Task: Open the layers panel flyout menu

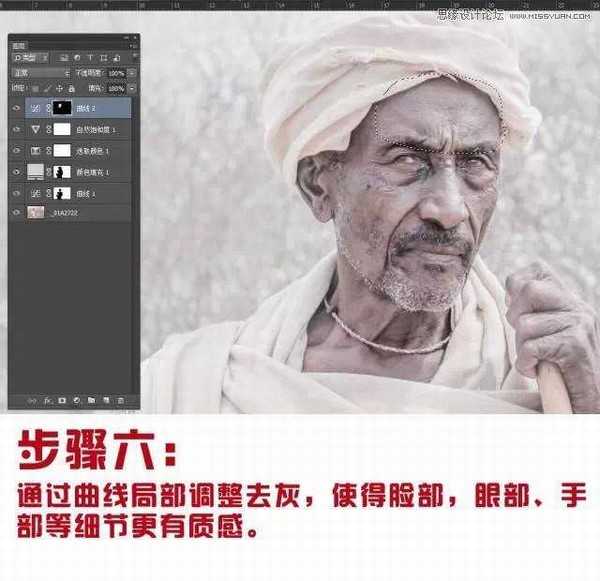Action: pos(135,45)
